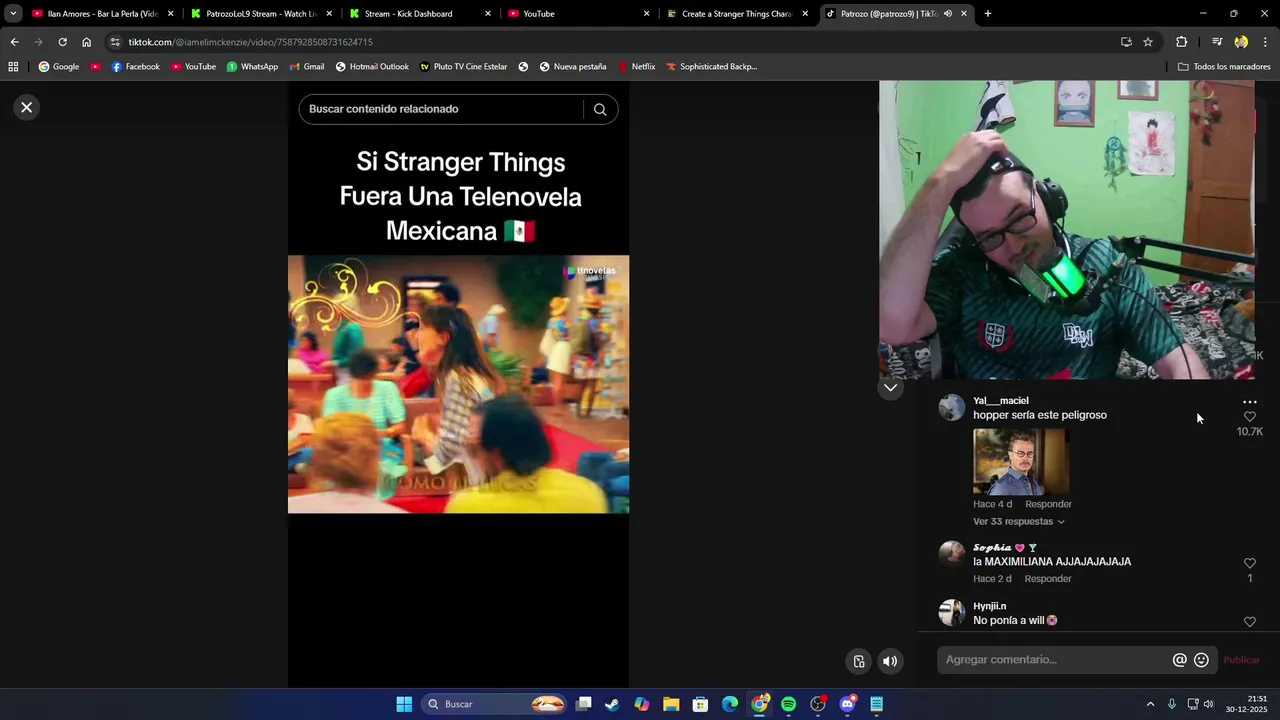The width and height of the screenshot is (1280, 720).
Task: Open the Google bookmark
Action: tap(59, 67)
